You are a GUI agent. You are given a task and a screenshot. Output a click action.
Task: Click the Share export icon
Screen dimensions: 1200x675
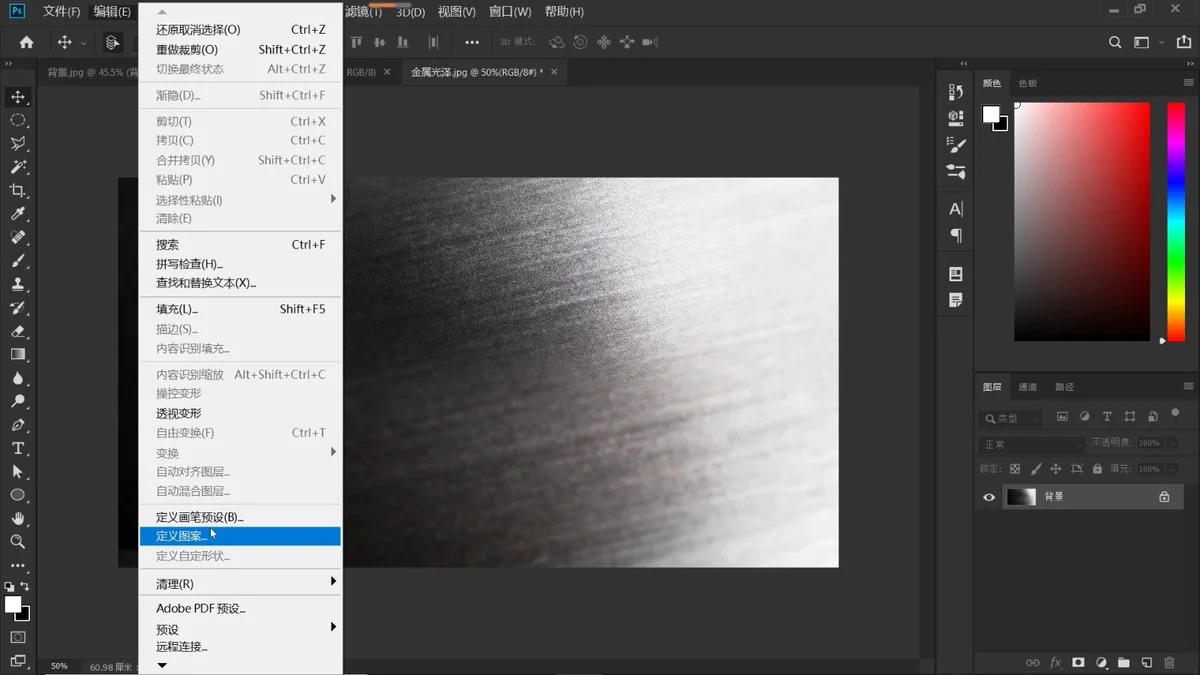point(1184,42)
